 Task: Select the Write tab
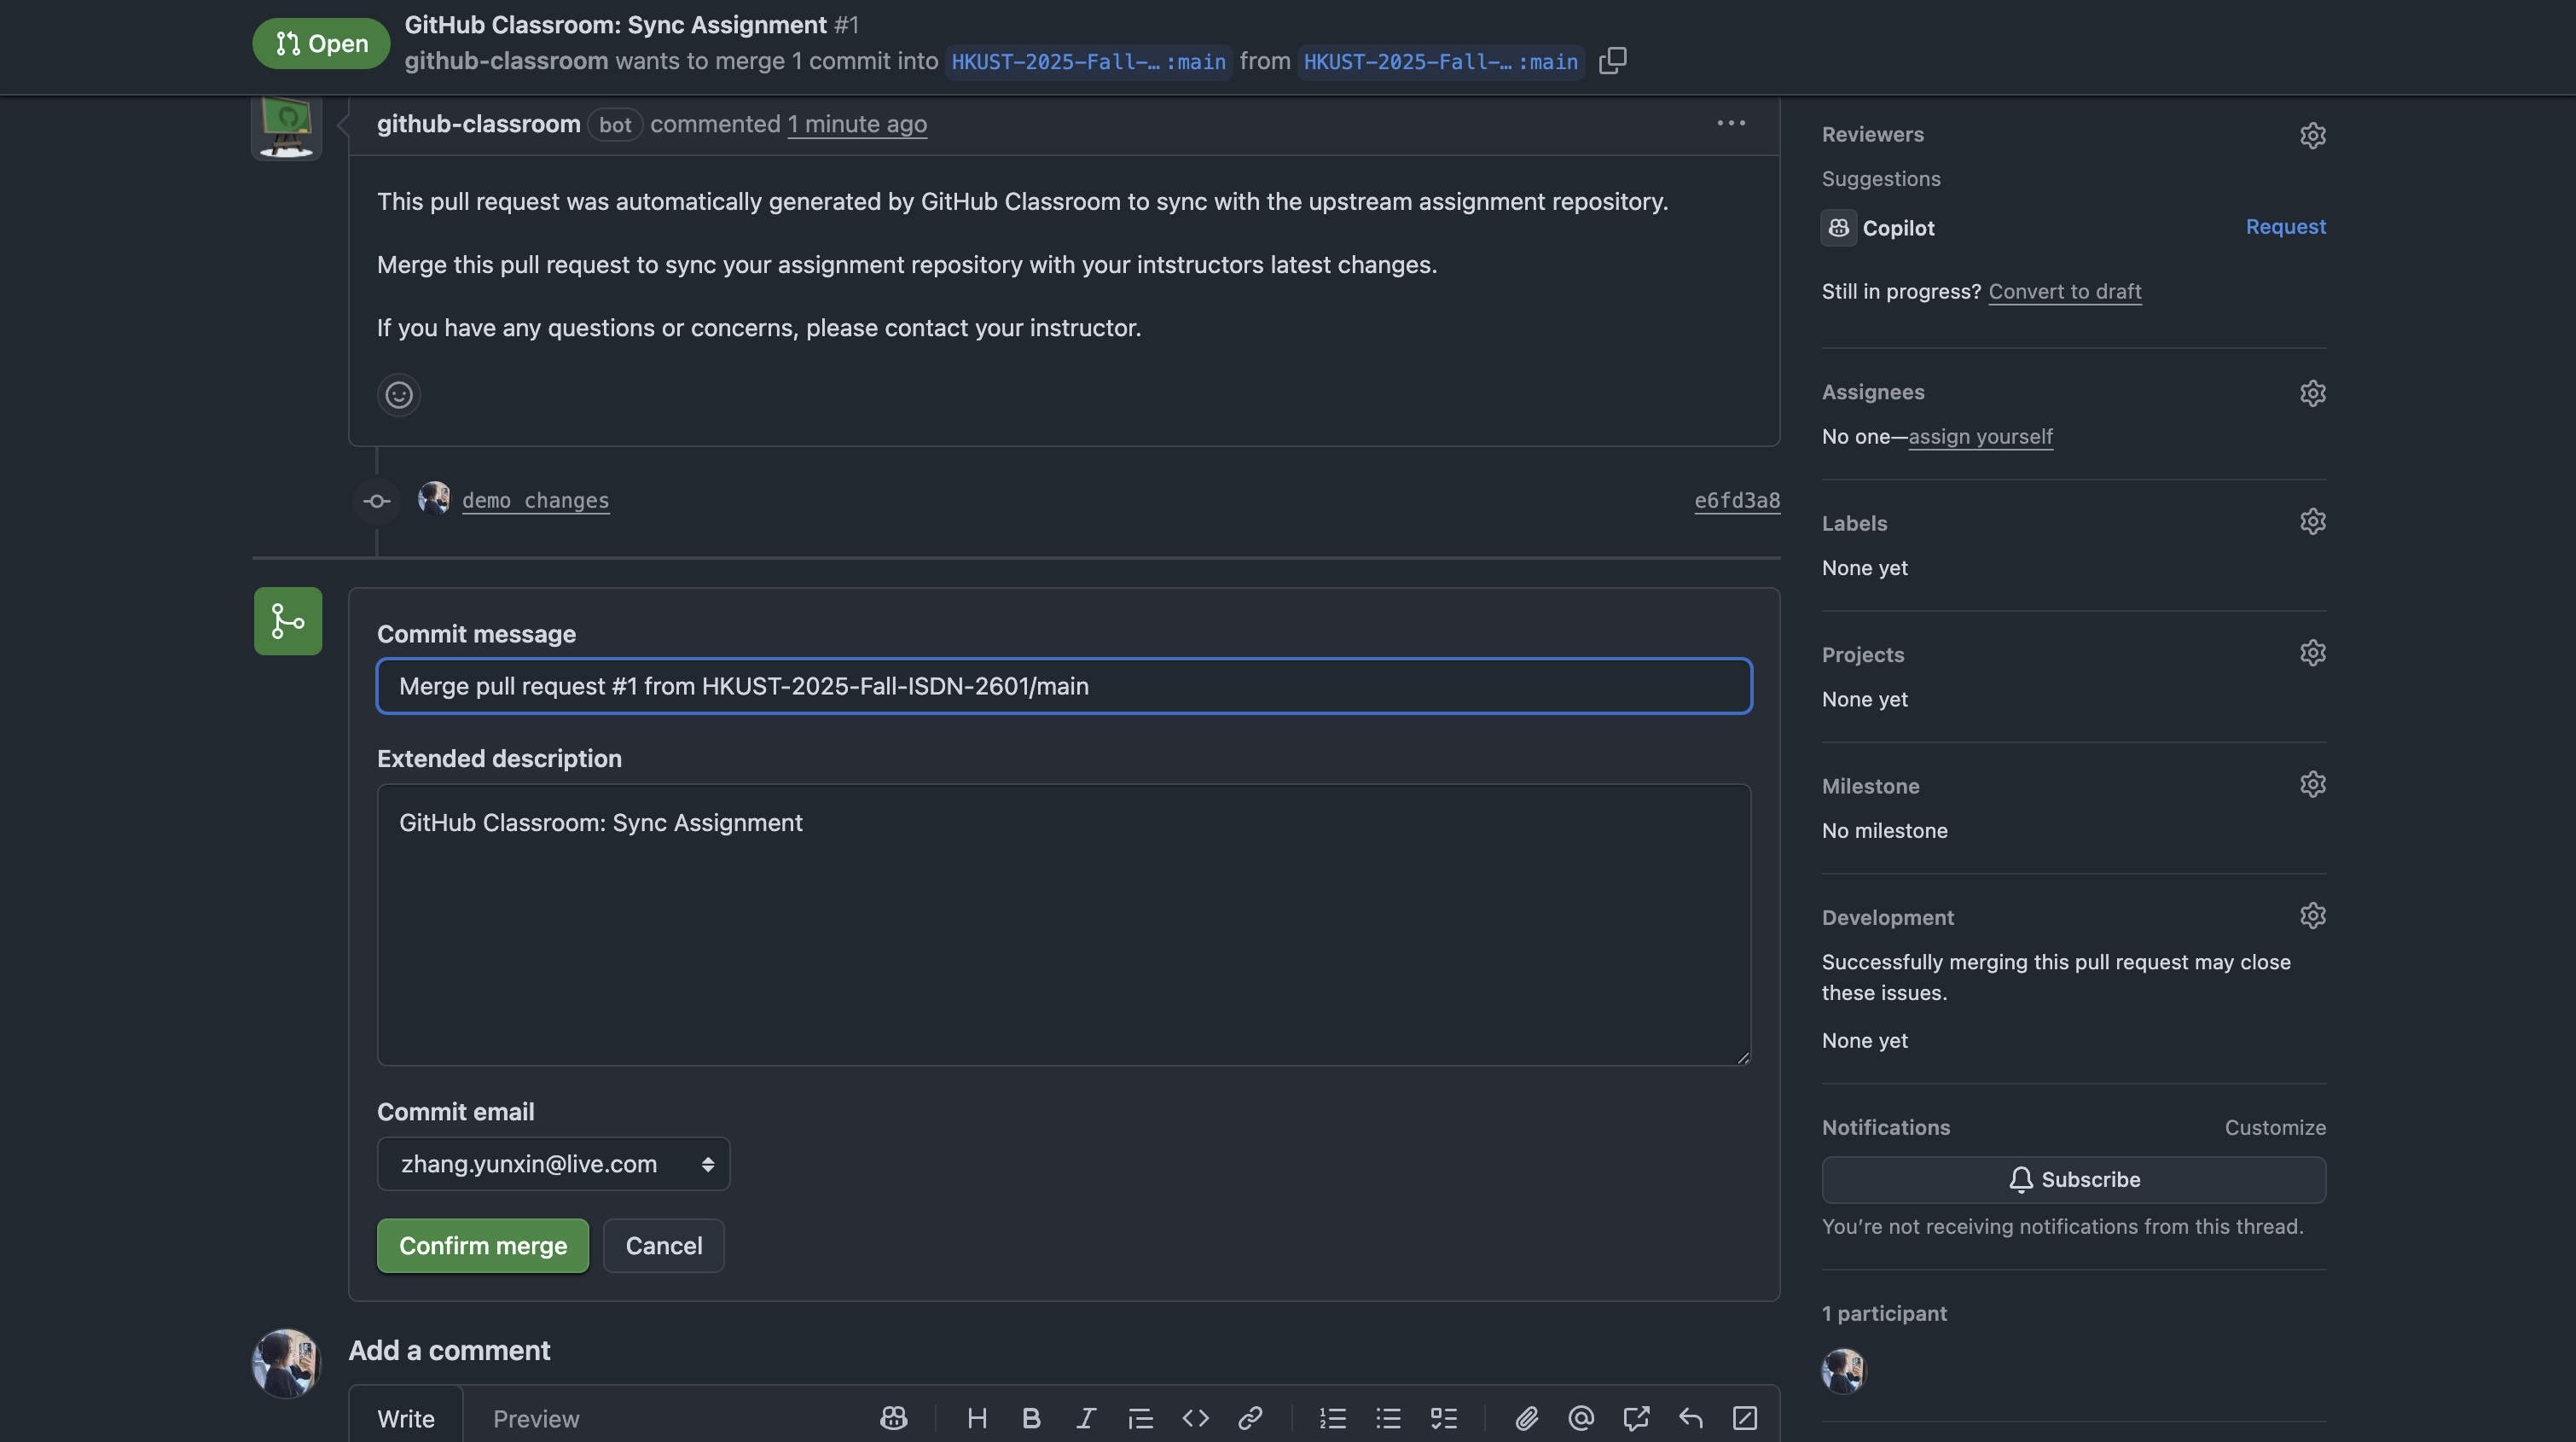click(406, 1419)
